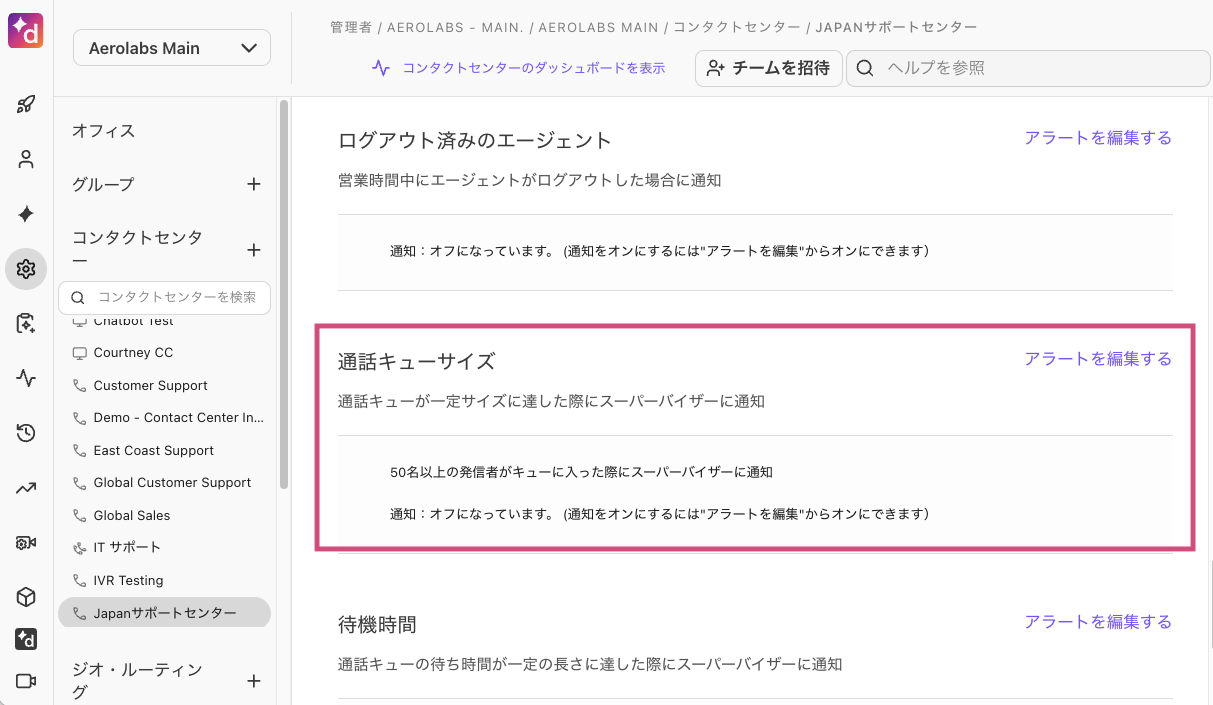Select the settings gear in the left rail
This screenshot has width=1213, height=705.
(x=25, y=268)
